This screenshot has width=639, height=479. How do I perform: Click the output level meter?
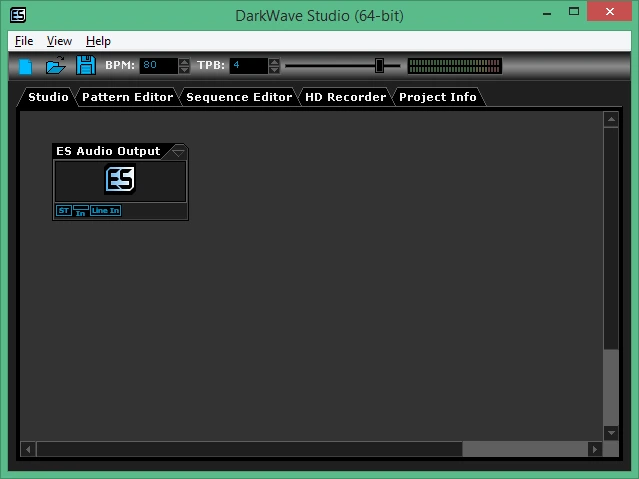coord(455,66)
